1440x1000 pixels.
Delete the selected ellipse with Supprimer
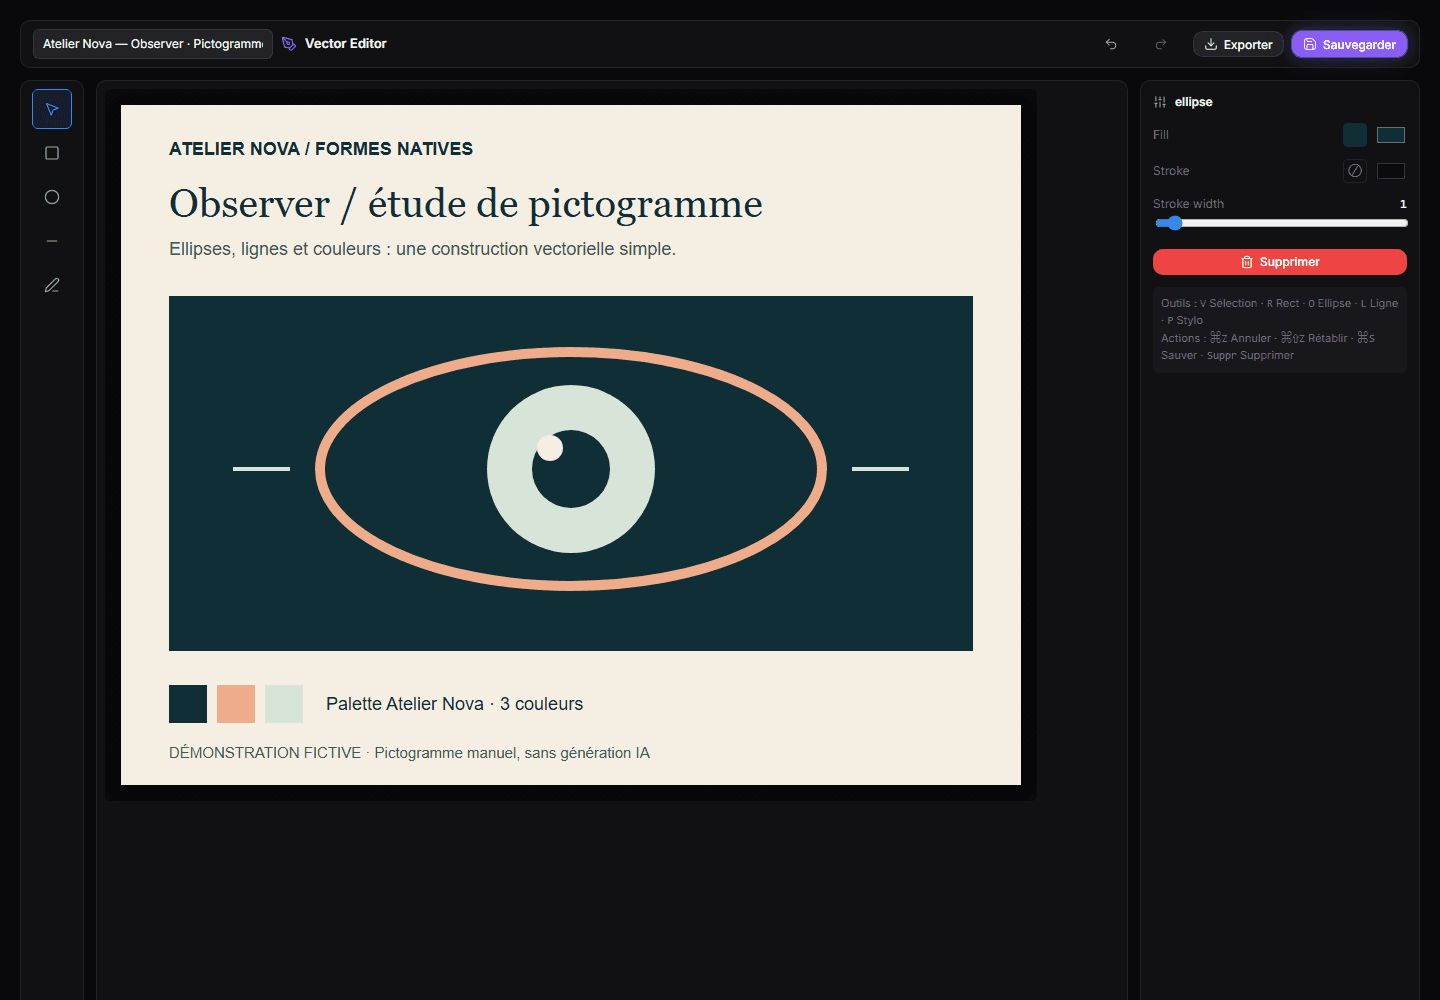pyautogui.click(x=1280, y=262)
